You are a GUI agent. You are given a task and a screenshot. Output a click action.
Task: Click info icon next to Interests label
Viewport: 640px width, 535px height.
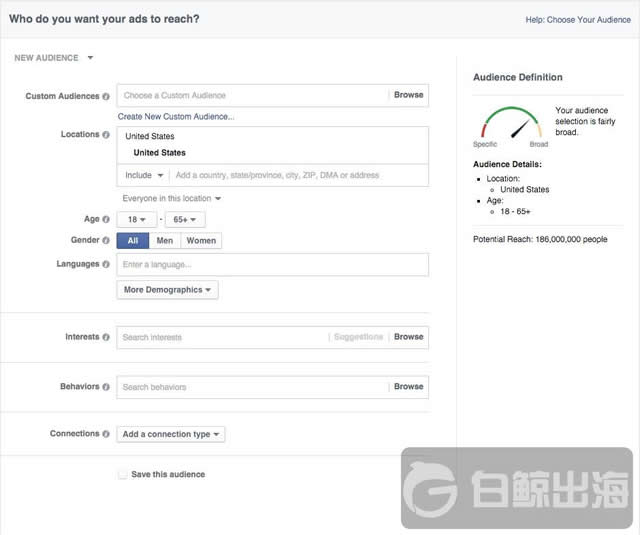point(107,337)
